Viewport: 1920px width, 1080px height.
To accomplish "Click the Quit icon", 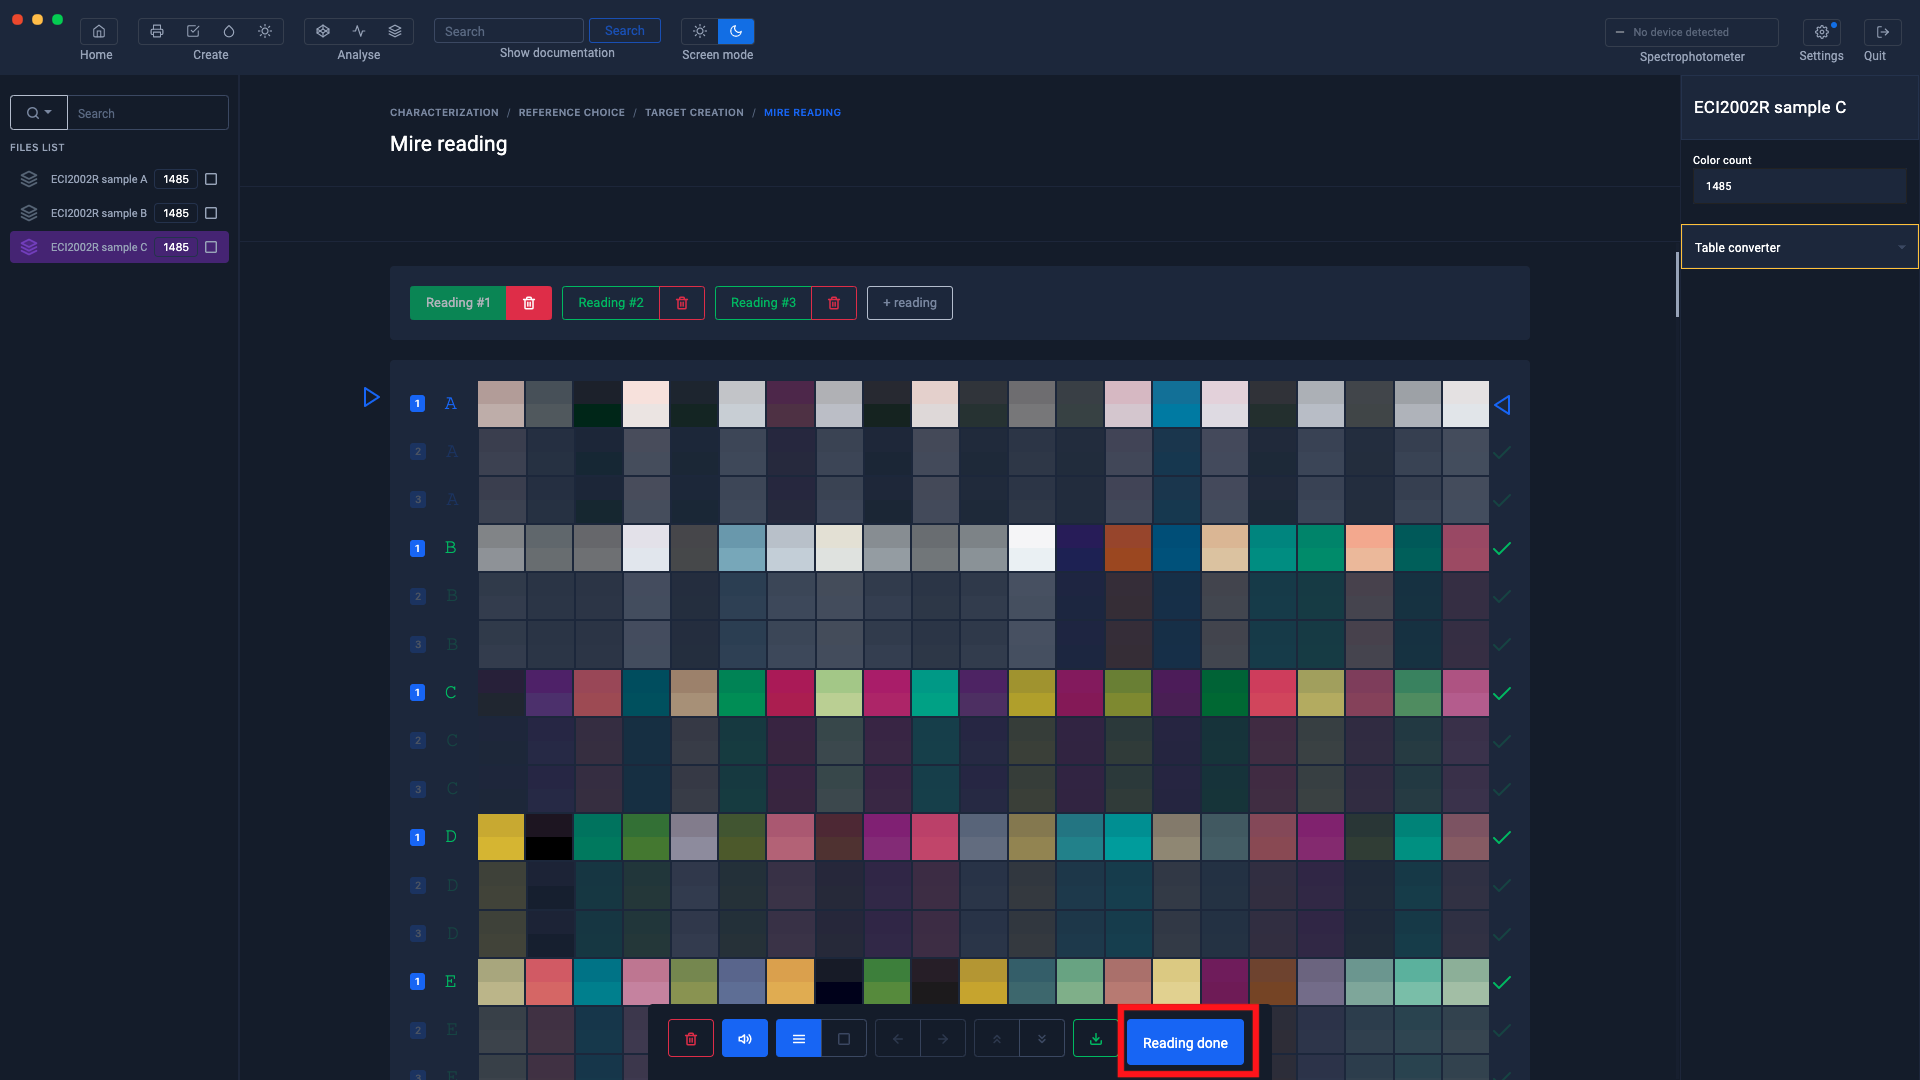I will pyautogui.click(x=1883, y=32).
